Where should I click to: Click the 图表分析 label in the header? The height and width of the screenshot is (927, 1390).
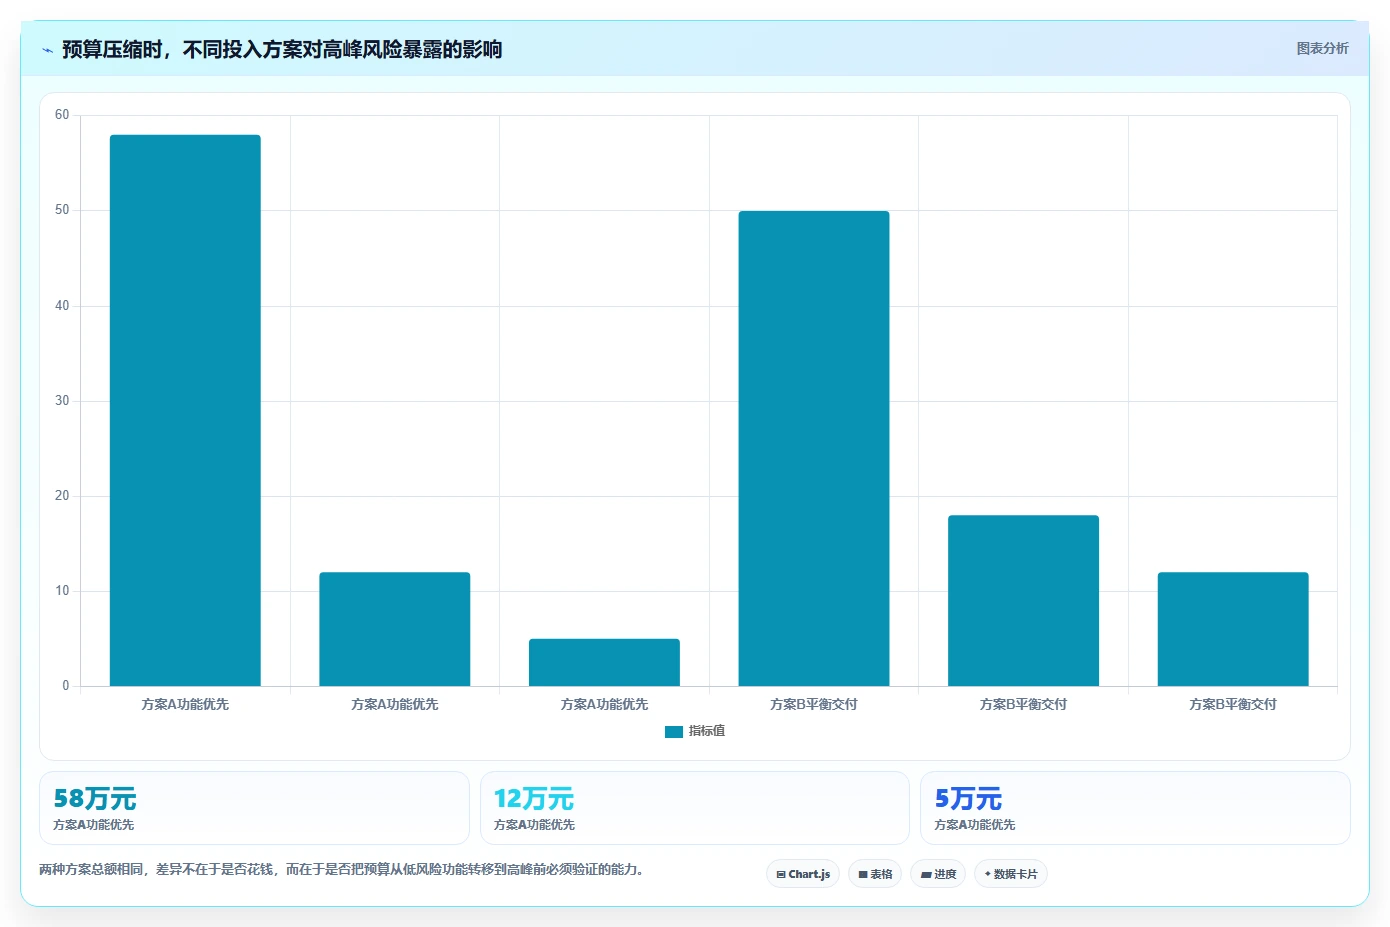(1322, 48)
